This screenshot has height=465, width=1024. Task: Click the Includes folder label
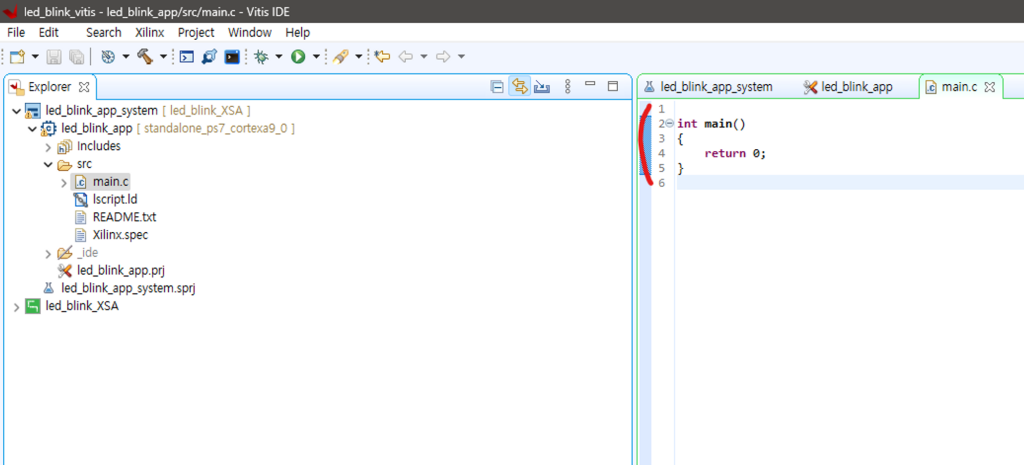point(99,146)
